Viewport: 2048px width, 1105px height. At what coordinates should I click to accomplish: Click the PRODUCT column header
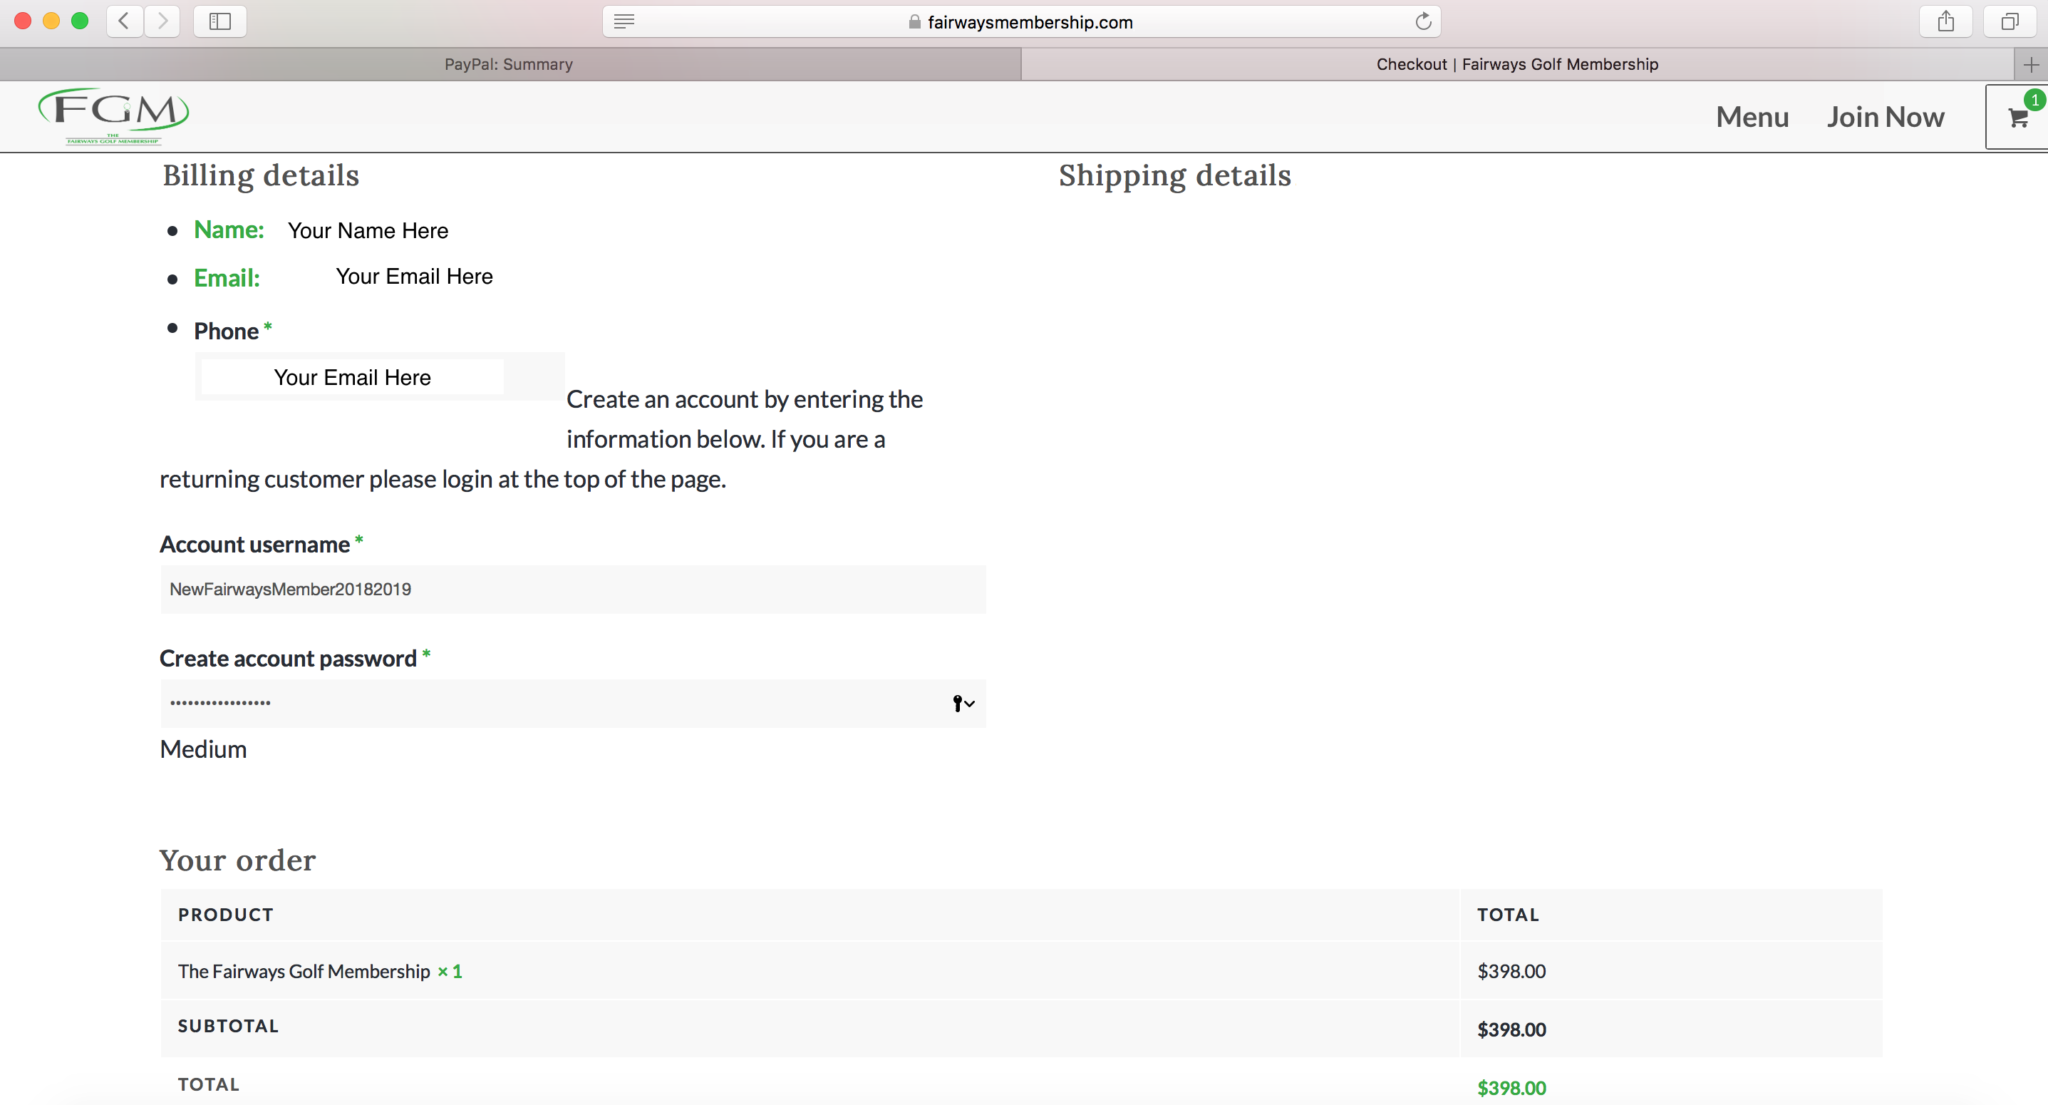(x=226, y=915)
